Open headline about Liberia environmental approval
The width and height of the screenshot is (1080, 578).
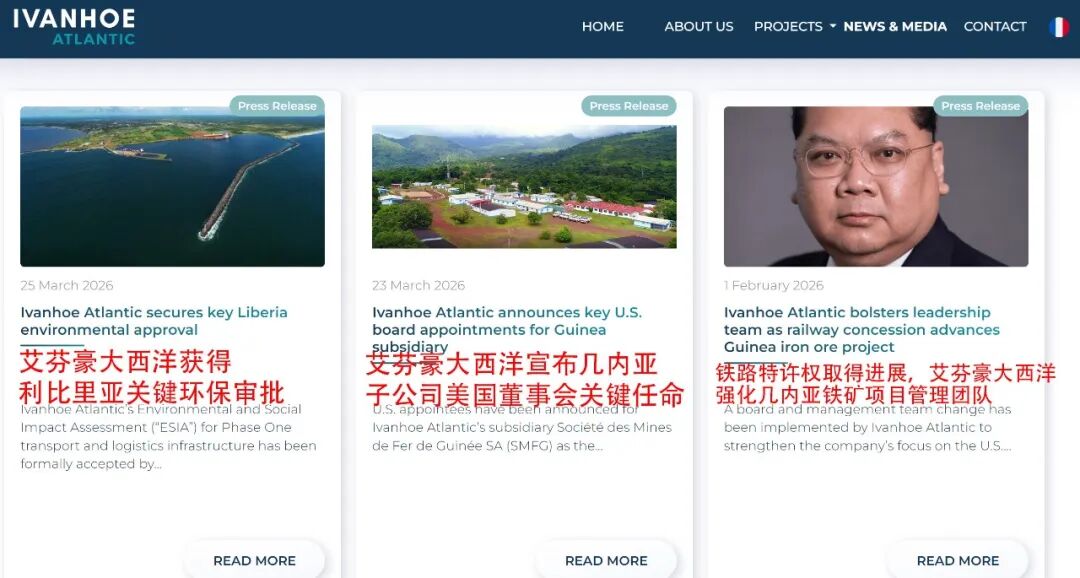(154, 321)
